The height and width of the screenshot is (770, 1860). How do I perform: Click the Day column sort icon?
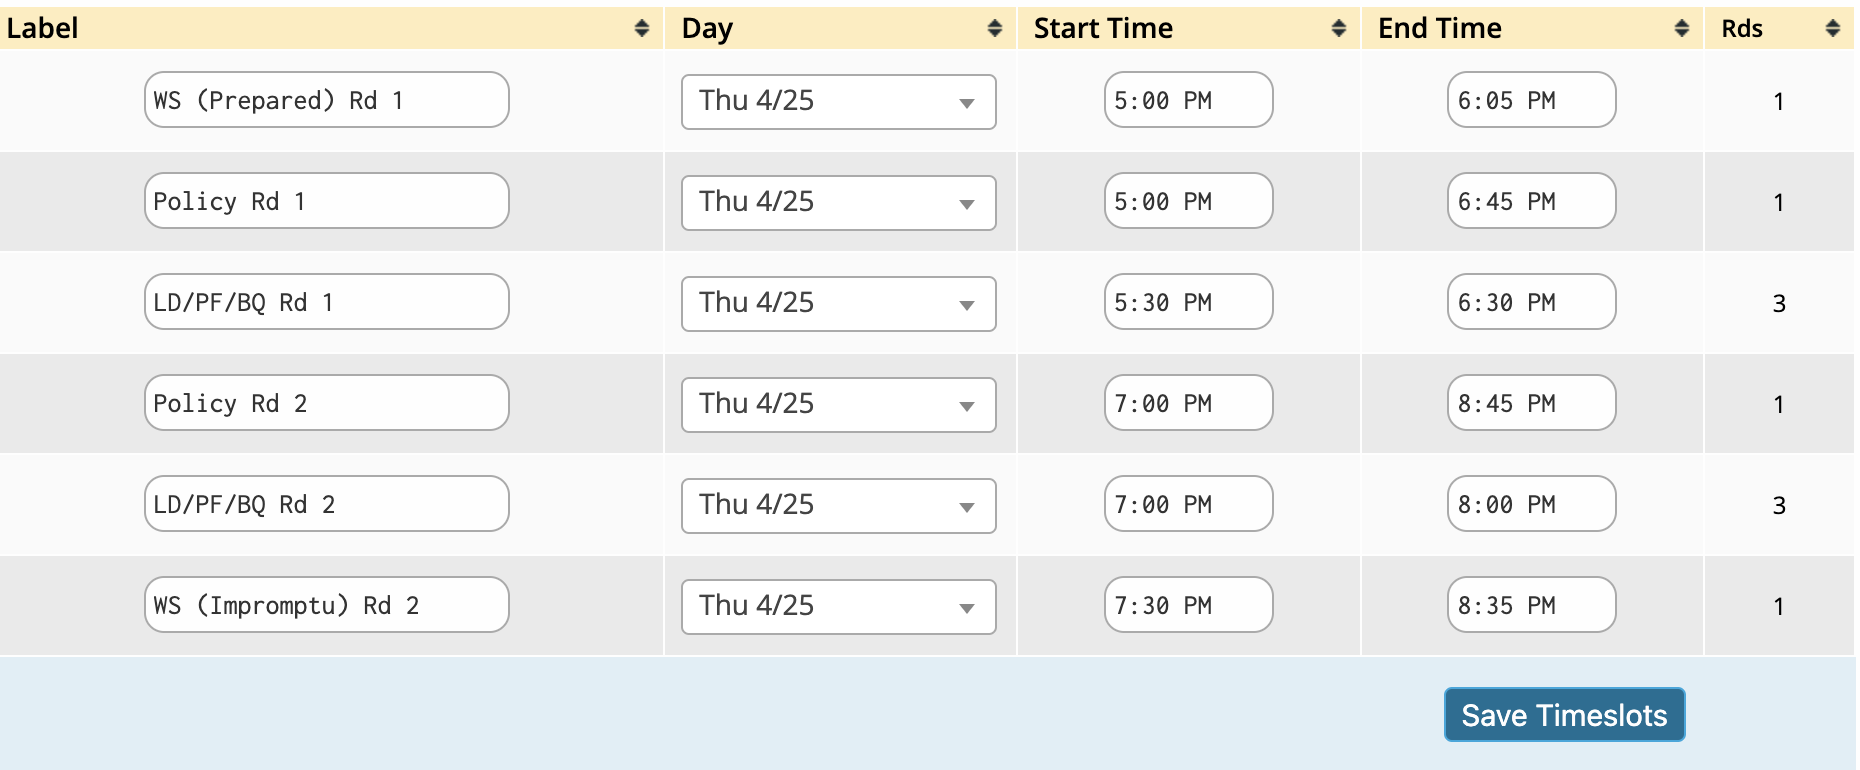pos(994,29)
